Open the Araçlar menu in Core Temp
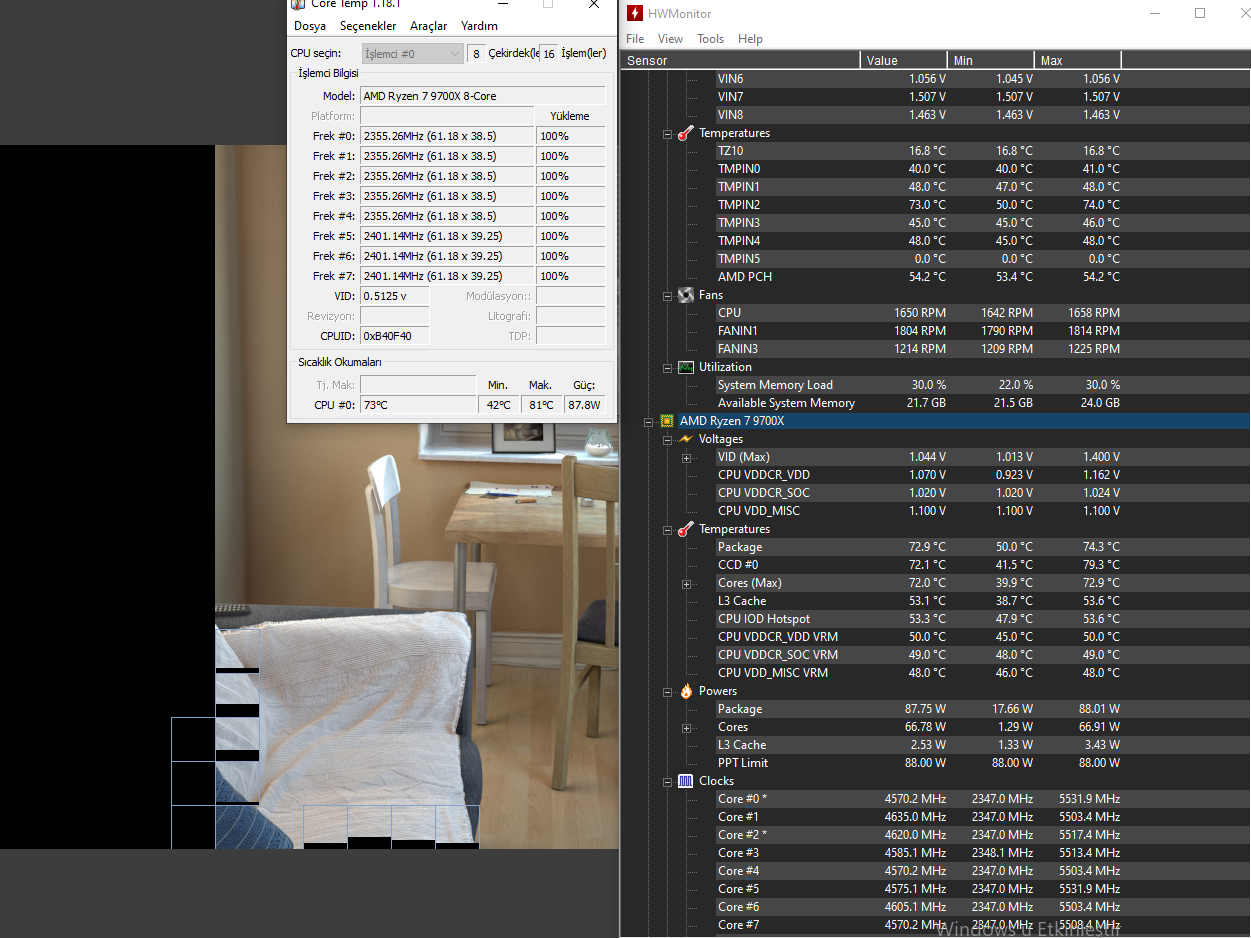This screenshot has height=938, width=1251. 429,26
